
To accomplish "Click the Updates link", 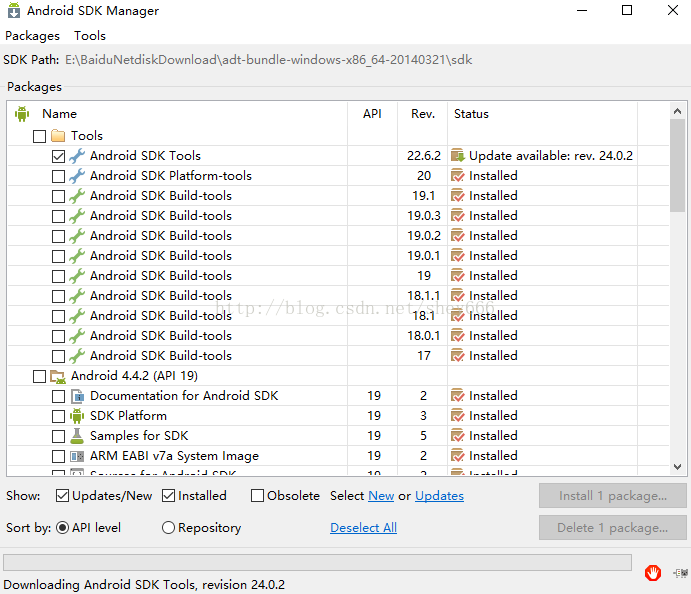I will pyautogui.click(x=439, y=496).
